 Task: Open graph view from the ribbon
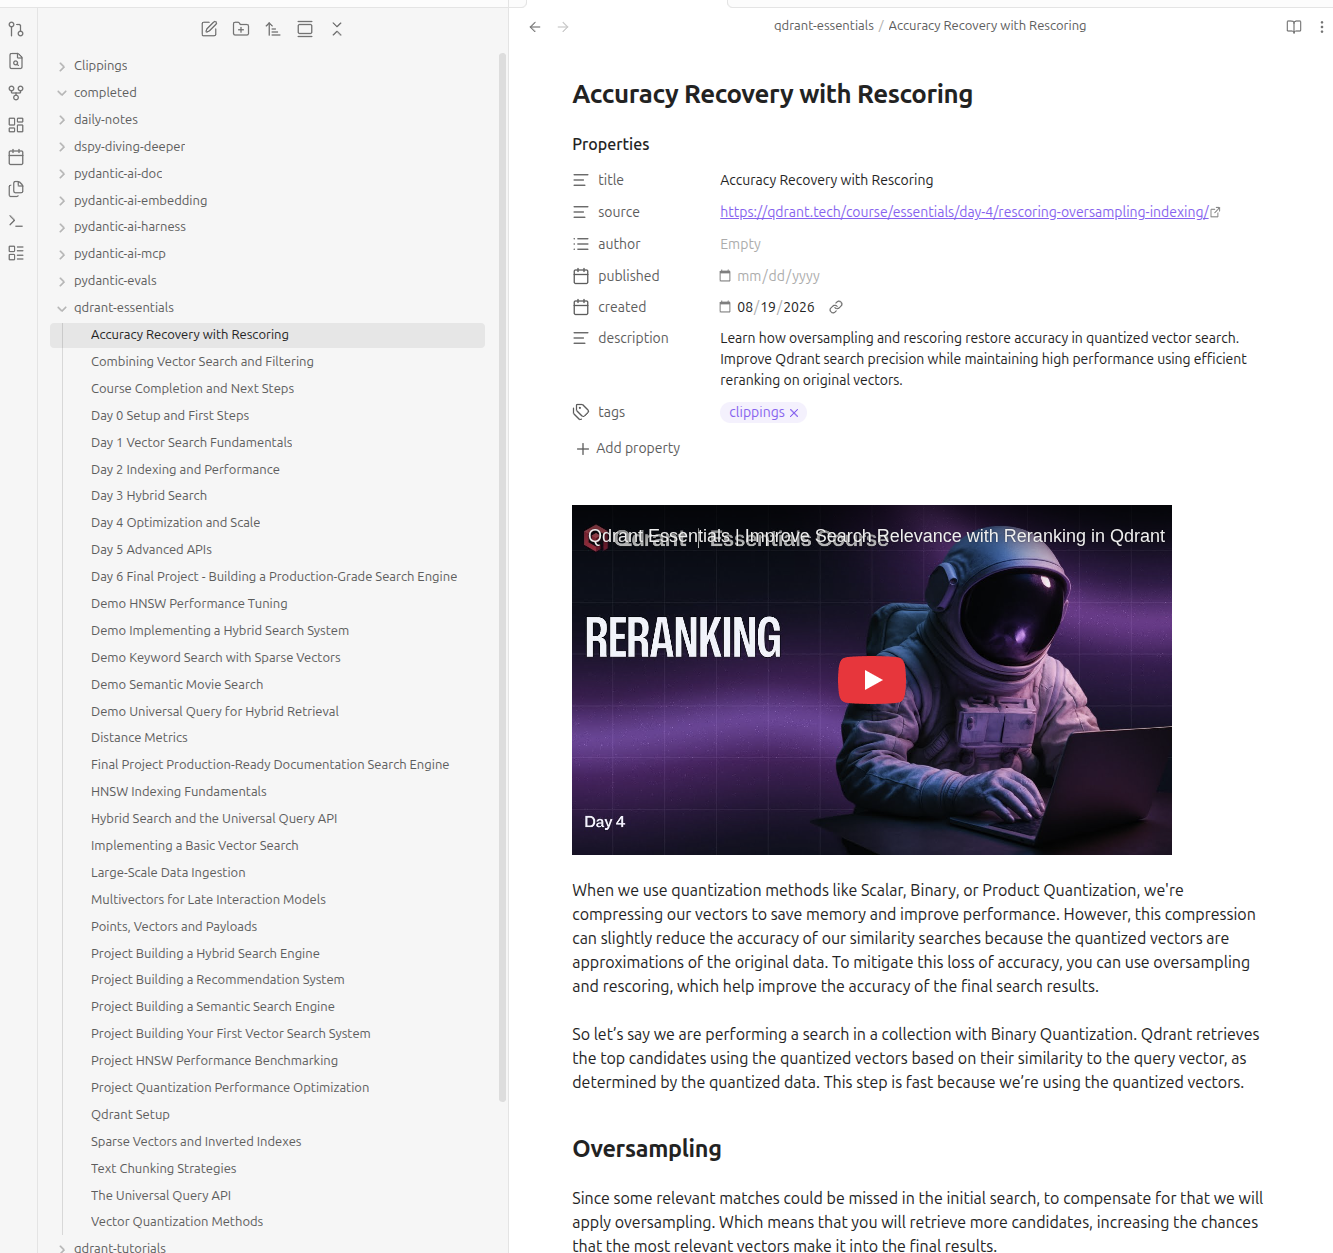tap(16, 93)
